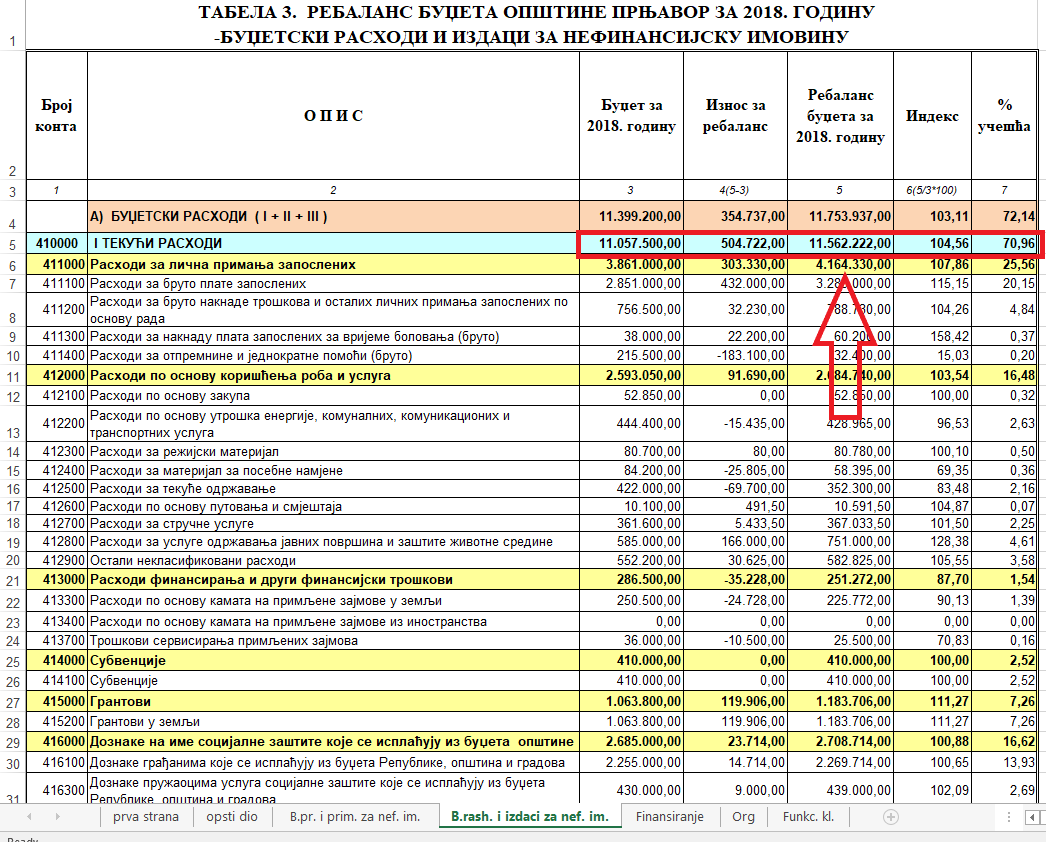
Task: Select the '-35.228,00' cell
Action: click(736, 580)
